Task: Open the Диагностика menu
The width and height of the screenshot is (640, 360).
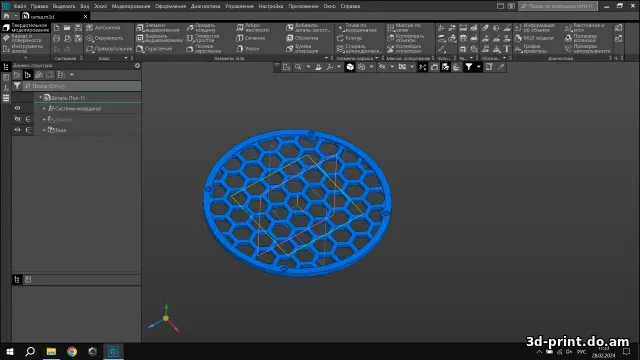Action: coord(205,6)
